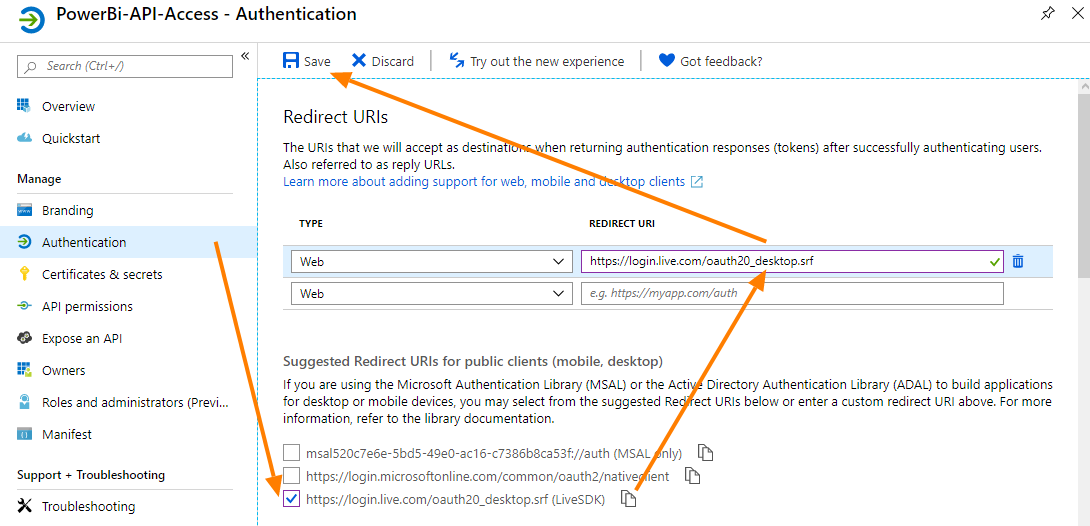Click the Got feedback heart icon
This screenshot has height=526, width=1090.
pyautogui.click(x=667, y=60)
